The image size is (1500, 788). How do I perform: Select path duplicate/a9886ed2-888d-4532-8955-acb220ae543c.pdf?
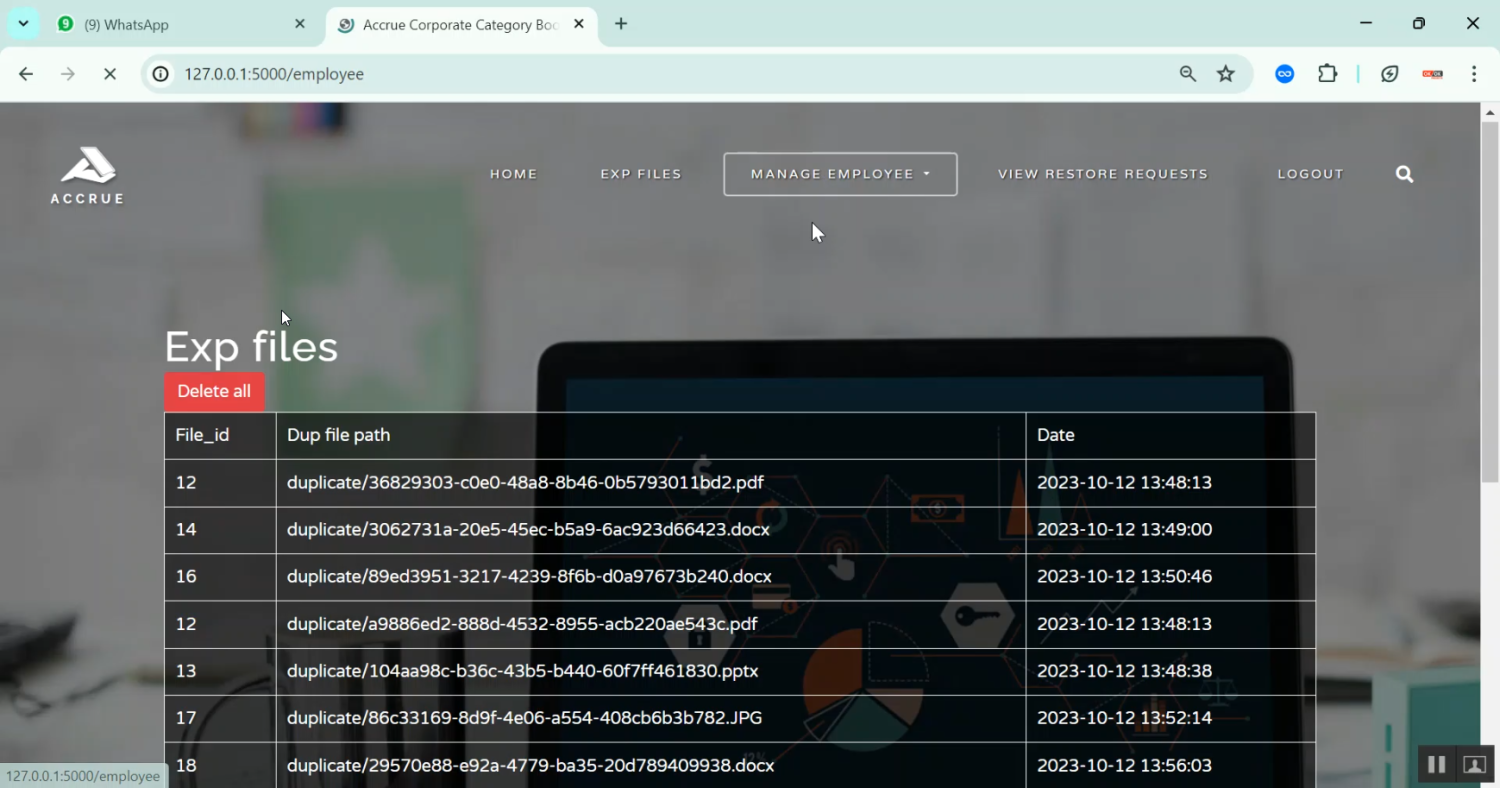[x=522, y=623]
